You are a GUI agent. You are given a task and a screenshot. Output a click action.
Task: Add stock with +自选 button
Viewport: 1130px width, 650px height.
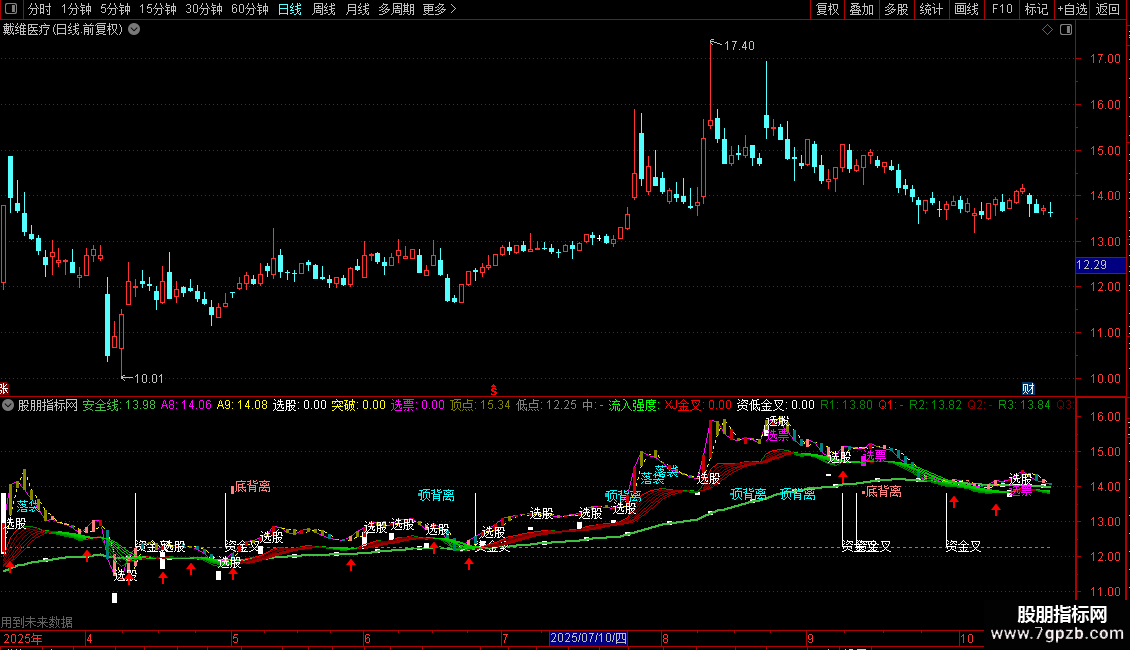tap(1072, 9)
